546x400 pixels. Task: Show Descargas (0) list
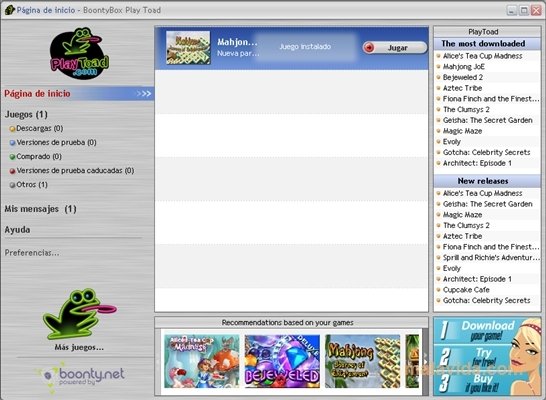[39, 128]
